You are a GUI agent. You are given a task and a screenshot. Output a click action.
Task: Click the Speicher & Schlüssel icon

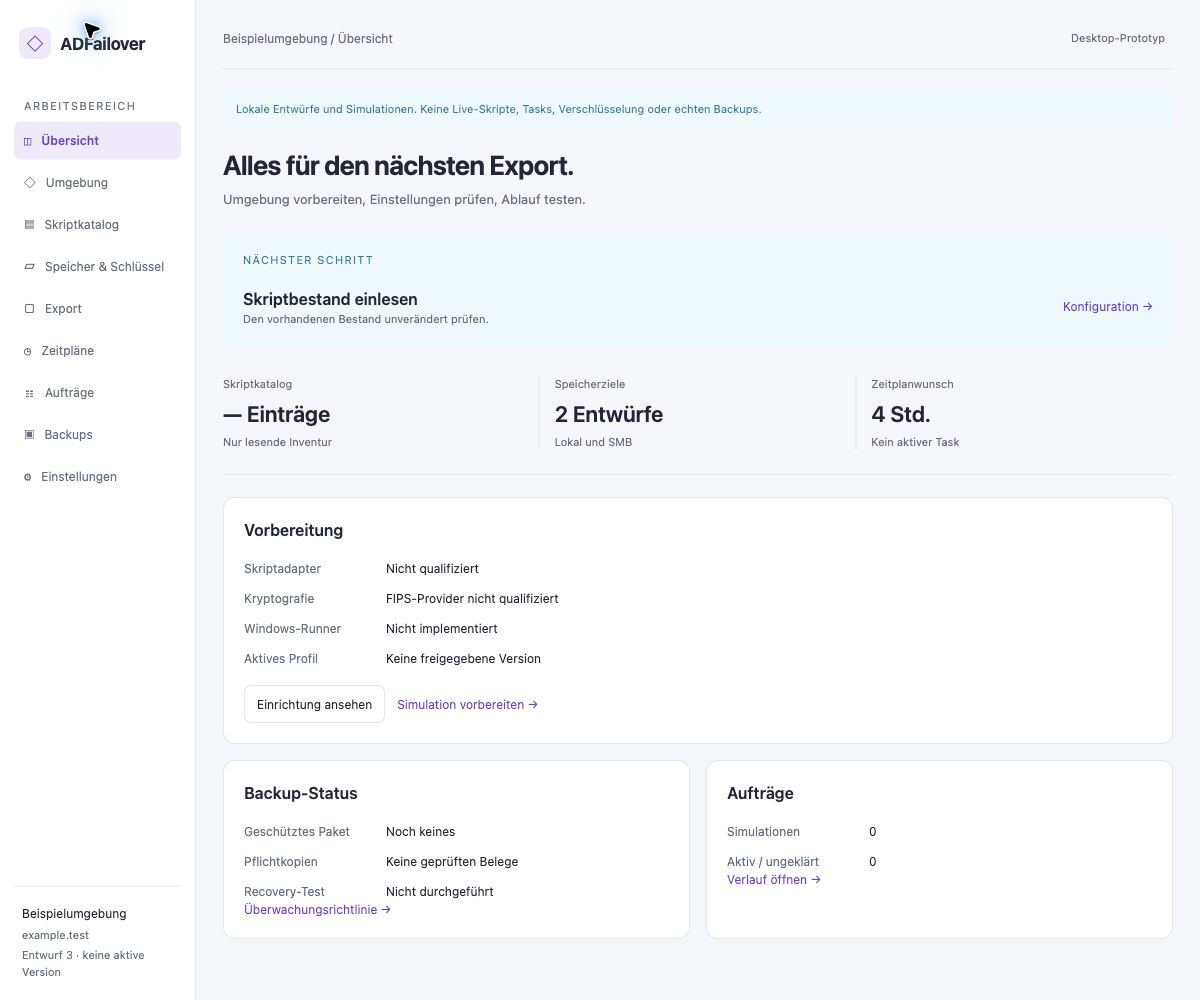pyautogui.click(x=29, y=267)
